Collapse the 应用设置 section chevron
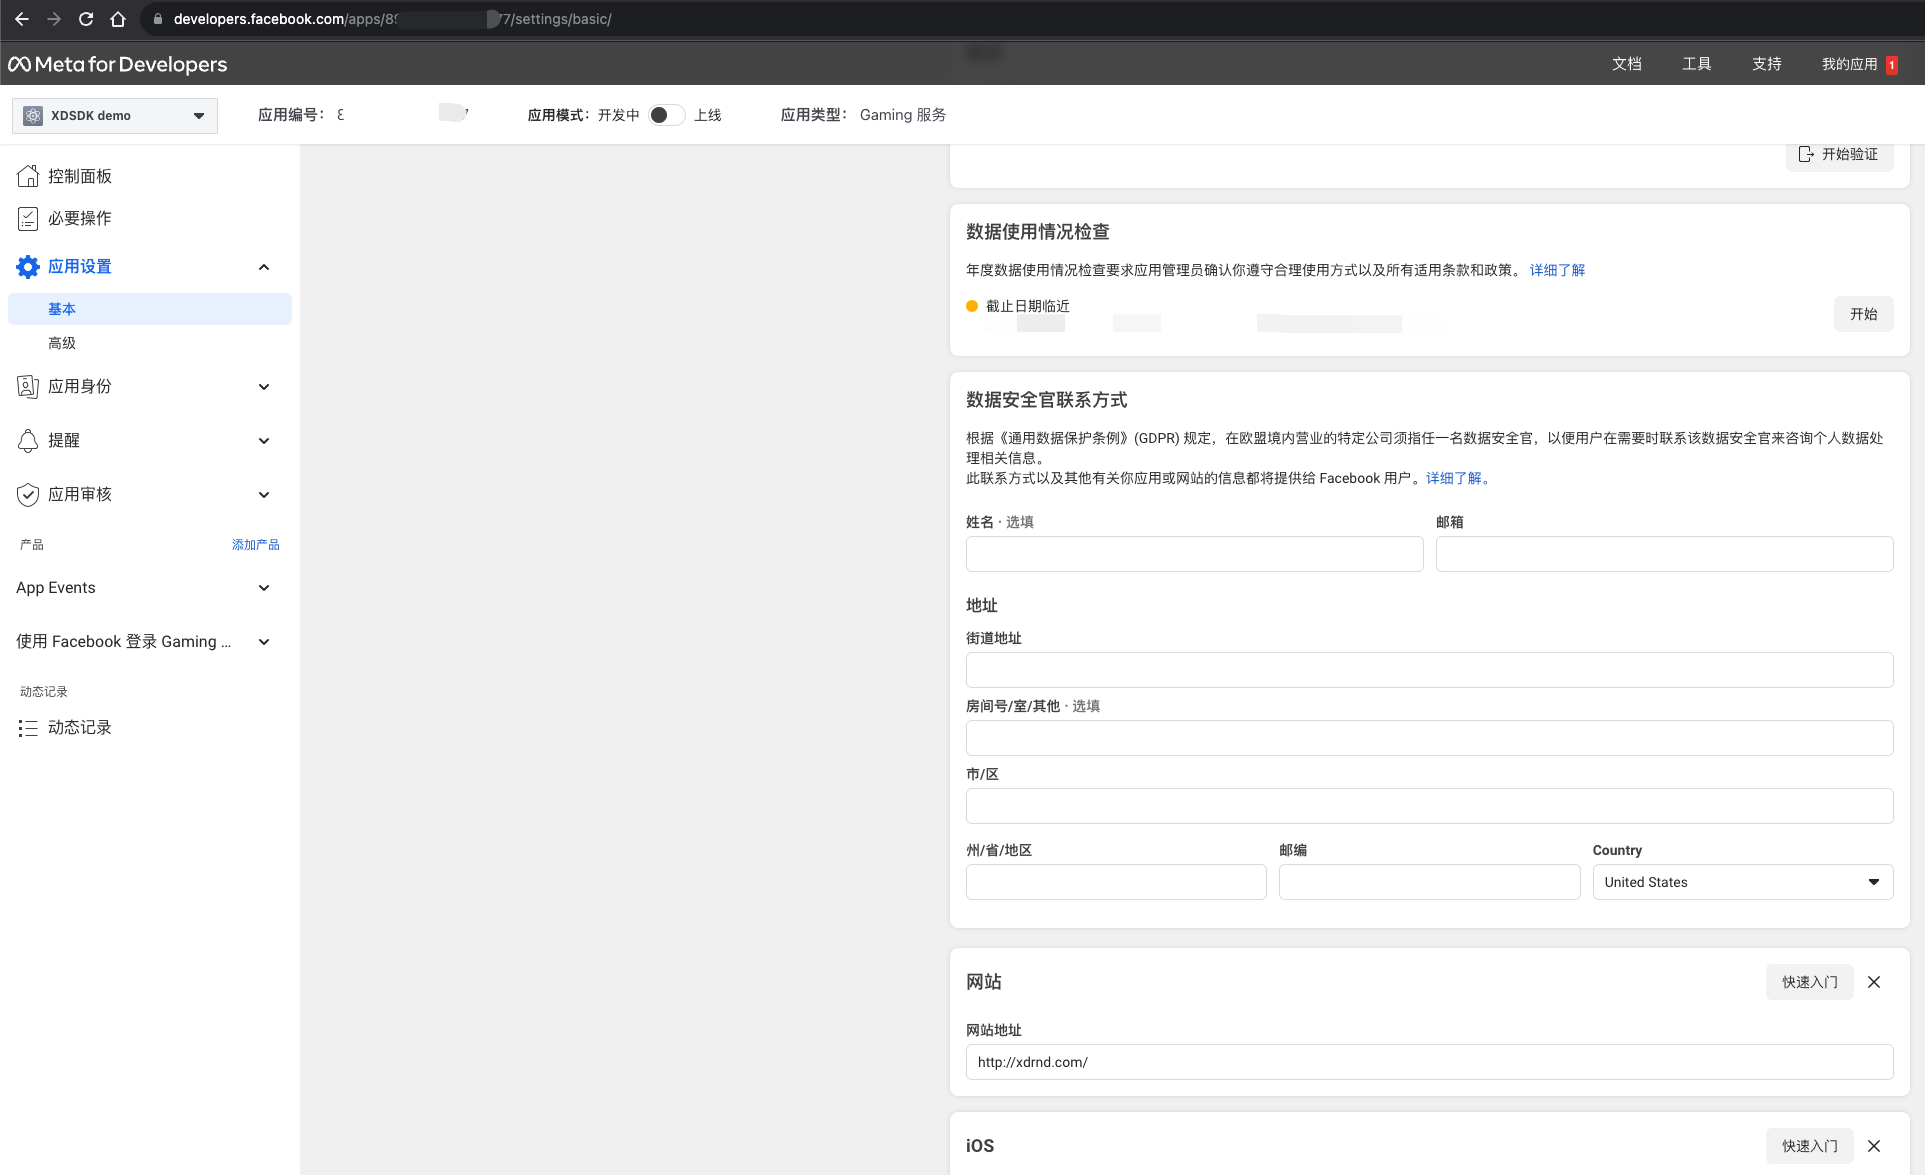The image size is (1925, 1175). pos(264,267)
